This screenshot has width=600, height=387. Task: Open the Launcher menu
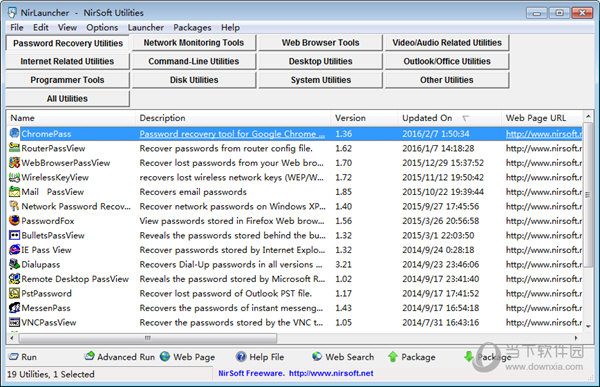[145, 28]
